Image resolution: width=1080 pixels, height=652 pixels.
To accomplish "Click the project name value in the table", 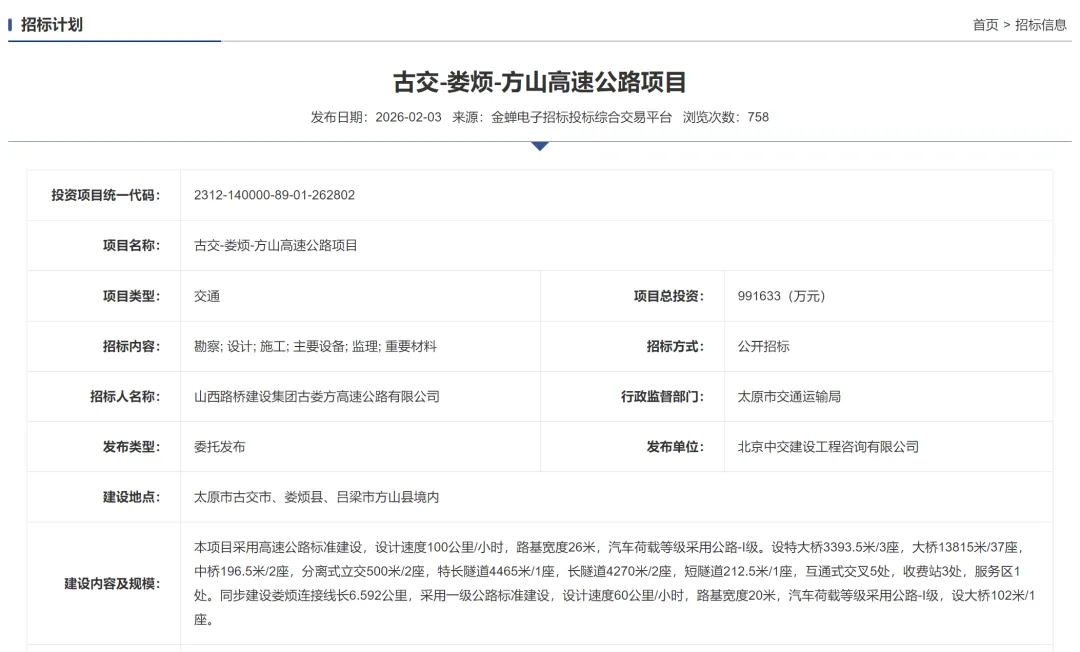I will (x=276, y=245).
